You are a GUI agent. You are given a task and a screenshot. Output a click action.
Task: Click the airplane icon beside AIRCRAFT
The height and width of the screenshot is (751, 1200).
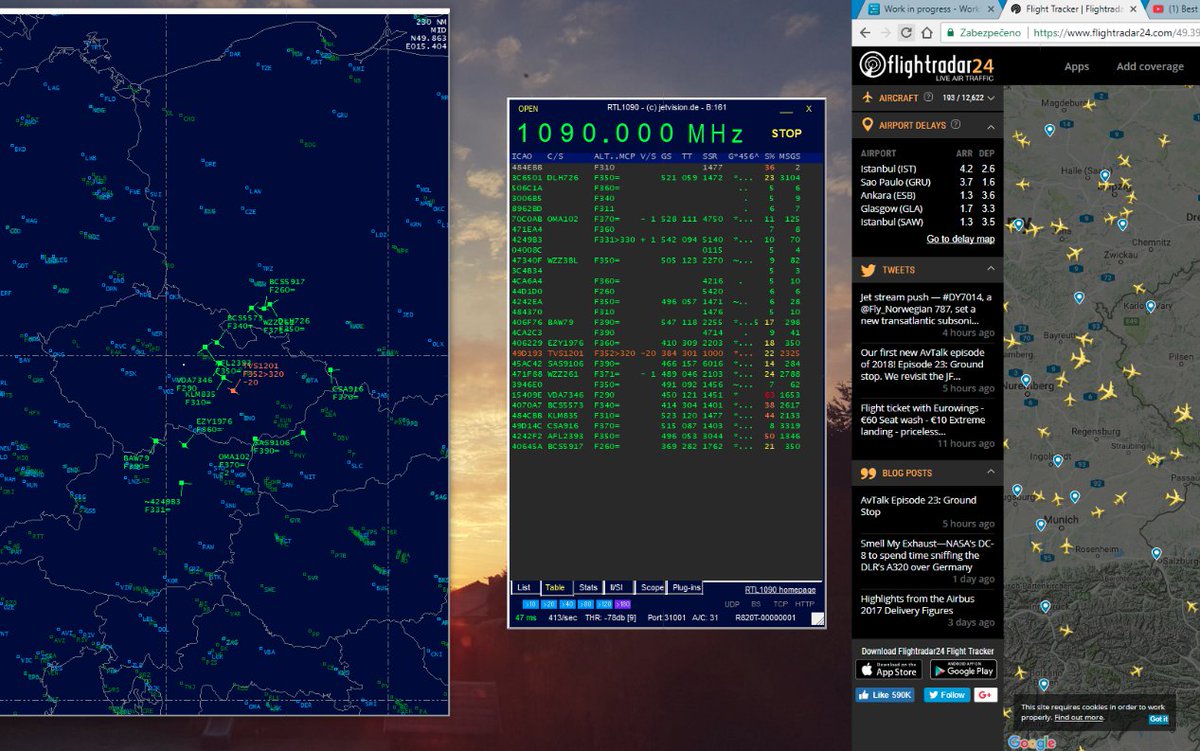click(867, 98)
